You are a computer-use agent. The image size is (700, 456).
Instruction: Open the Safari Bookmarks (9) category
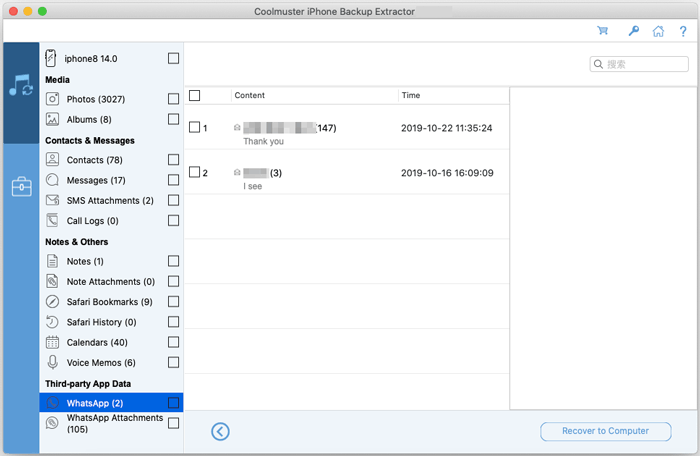click(109, 302)
